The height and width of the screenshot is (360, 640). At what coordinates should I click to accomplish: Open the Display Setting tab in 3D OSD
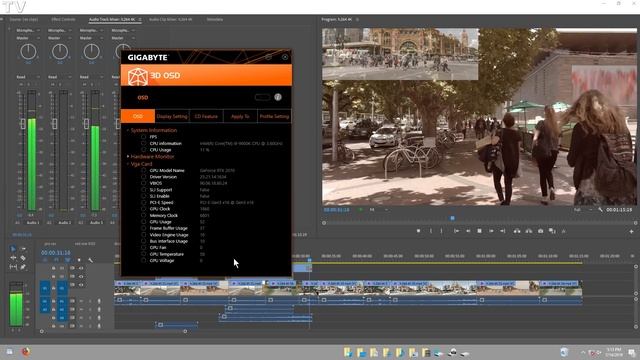(x=172, y=116)
